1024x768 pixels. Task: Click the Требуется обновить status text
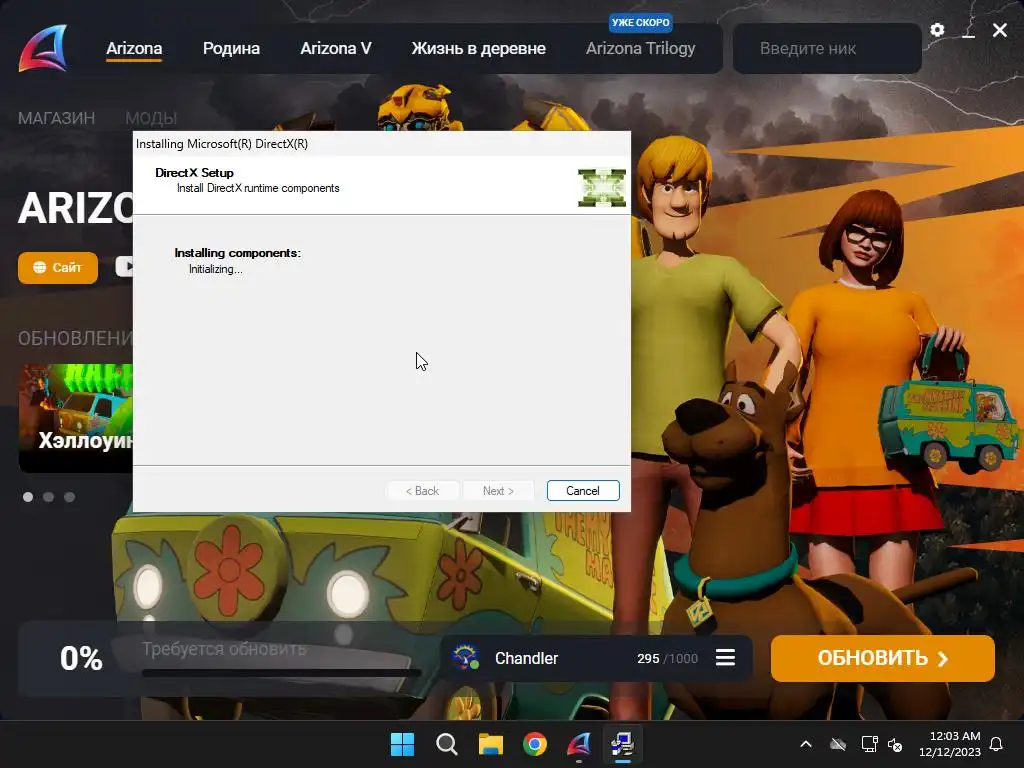[x=224, y=649]
